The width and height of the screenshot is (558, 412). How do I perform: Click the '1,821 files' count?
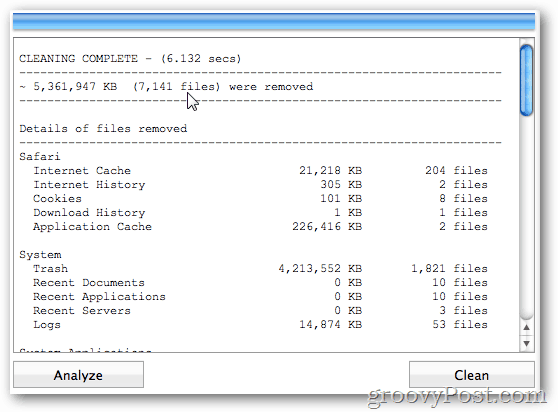coord(449,268)
